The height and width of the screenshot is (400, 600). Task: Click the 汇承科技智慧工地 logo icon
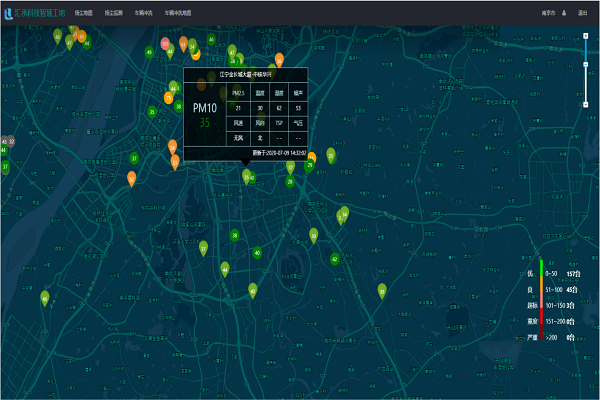8,14
